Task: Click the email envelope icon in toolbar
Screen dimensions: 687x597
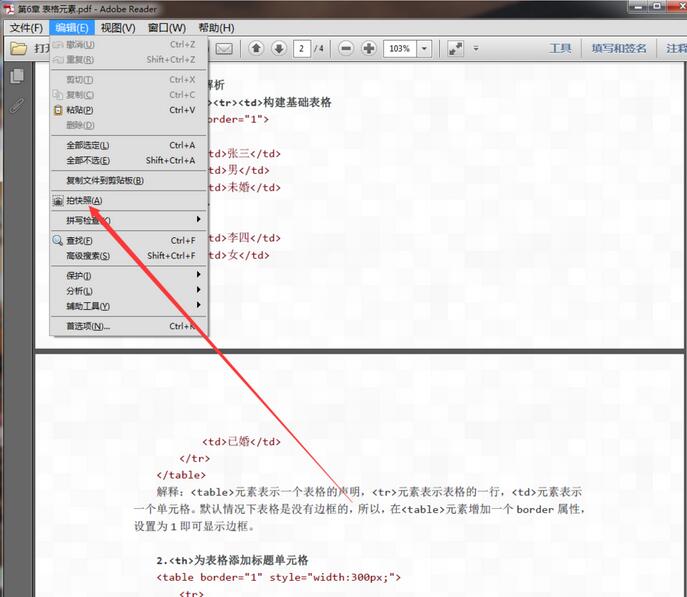Action: (x=224, y=48)
